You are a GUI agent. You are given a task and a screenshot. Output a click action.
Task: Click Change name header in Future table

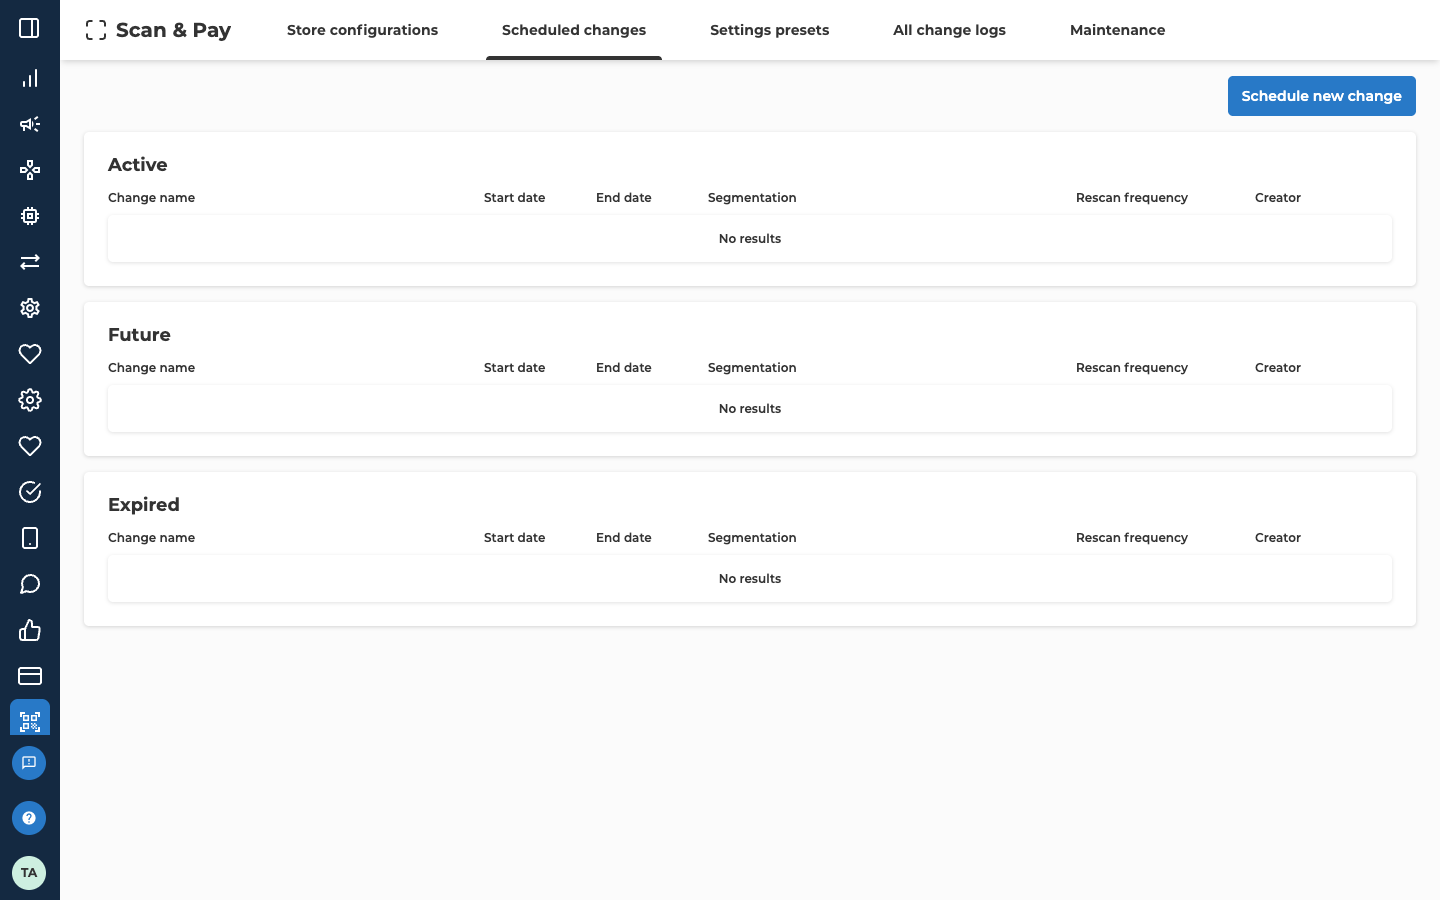[152, 368]
